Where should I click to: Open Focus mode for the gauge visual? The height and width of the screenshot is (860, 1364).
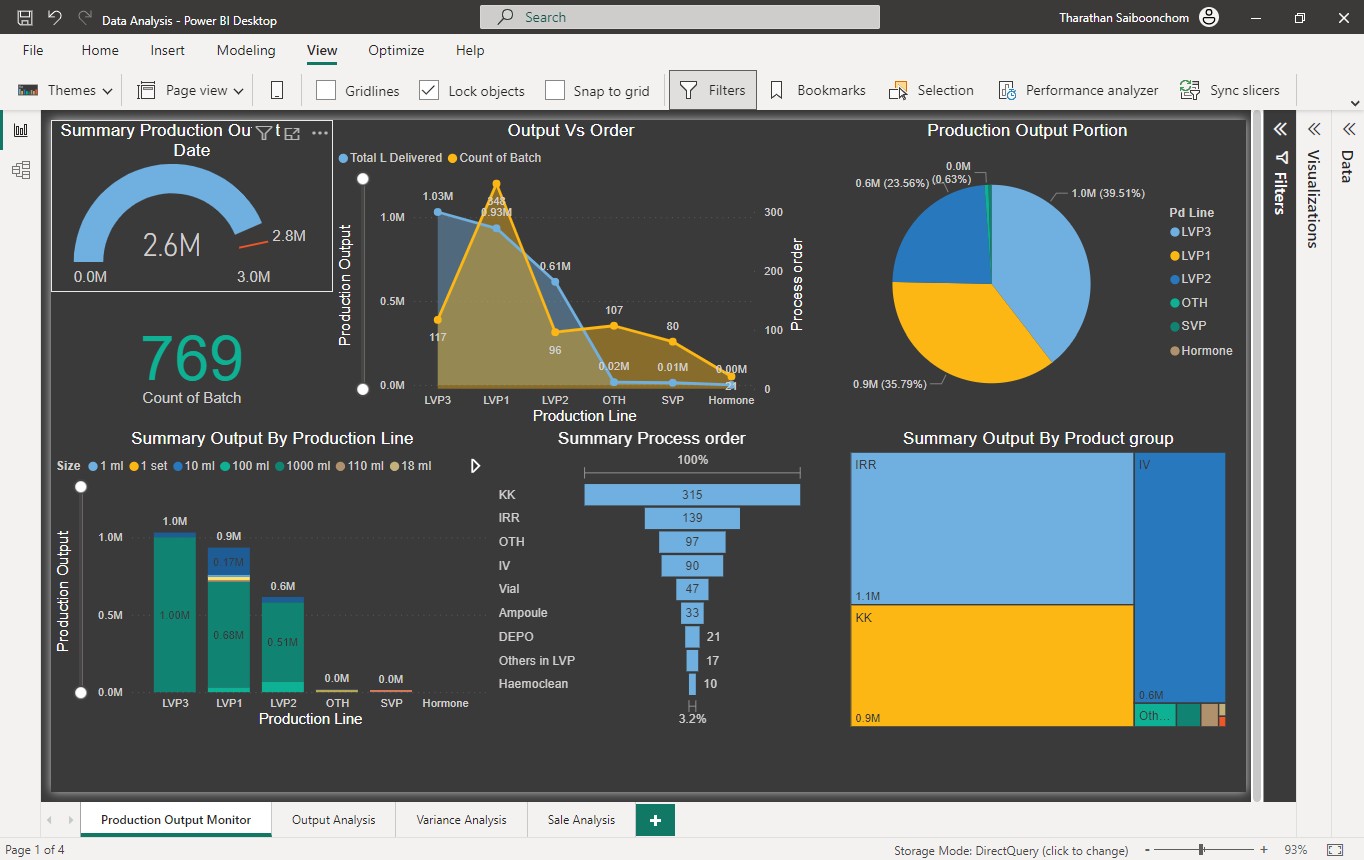(292, 133)
